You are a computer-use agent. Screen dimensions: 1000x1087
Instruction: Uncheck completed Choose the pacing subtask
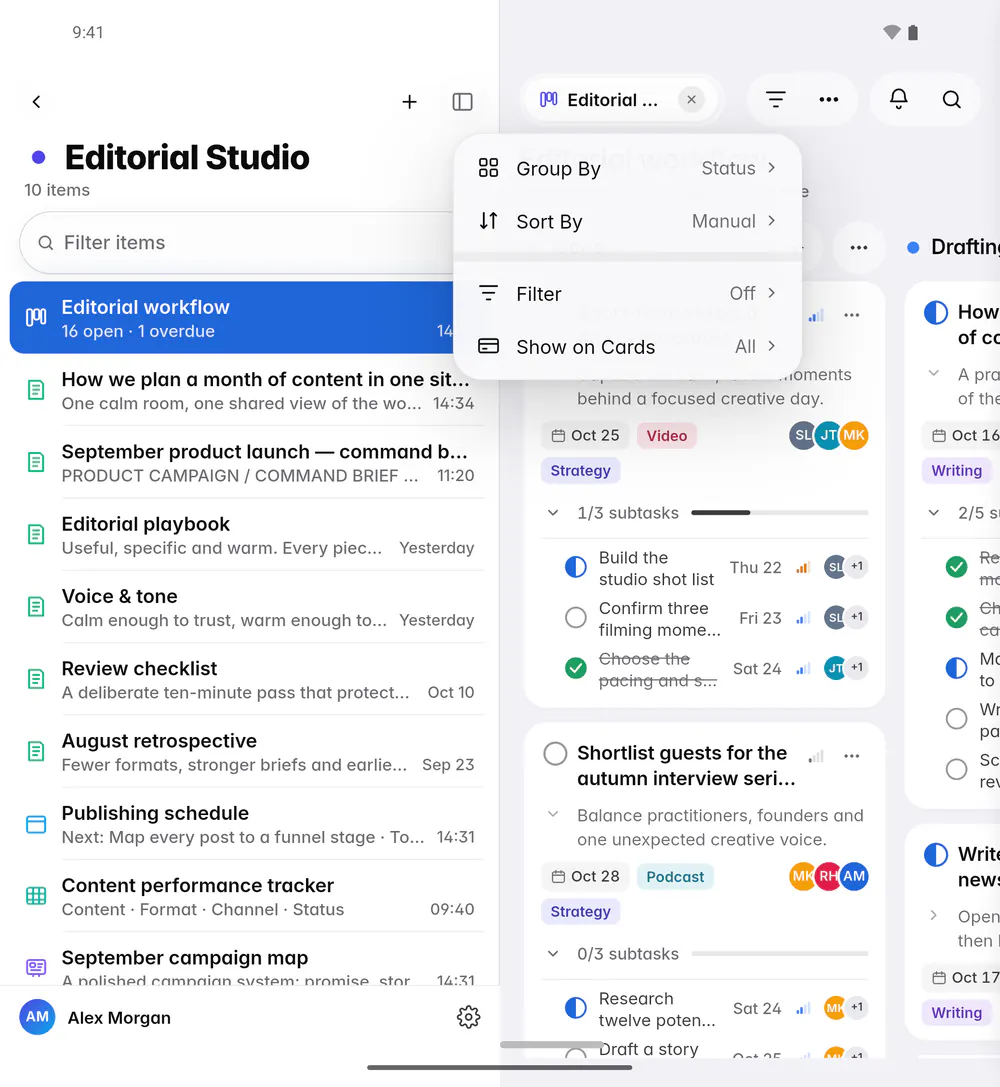tap(576, 668)
